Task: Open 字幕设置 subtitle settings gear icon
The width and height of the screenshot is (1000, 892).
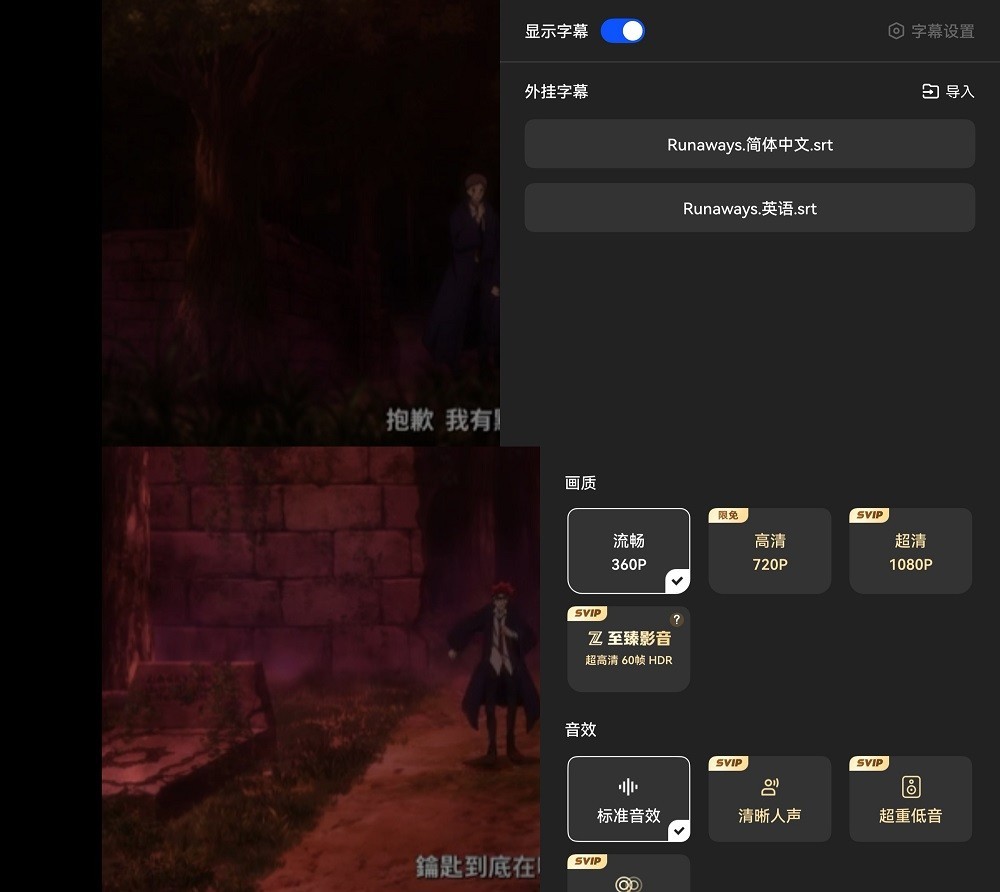Action: (x=894, y=31)
